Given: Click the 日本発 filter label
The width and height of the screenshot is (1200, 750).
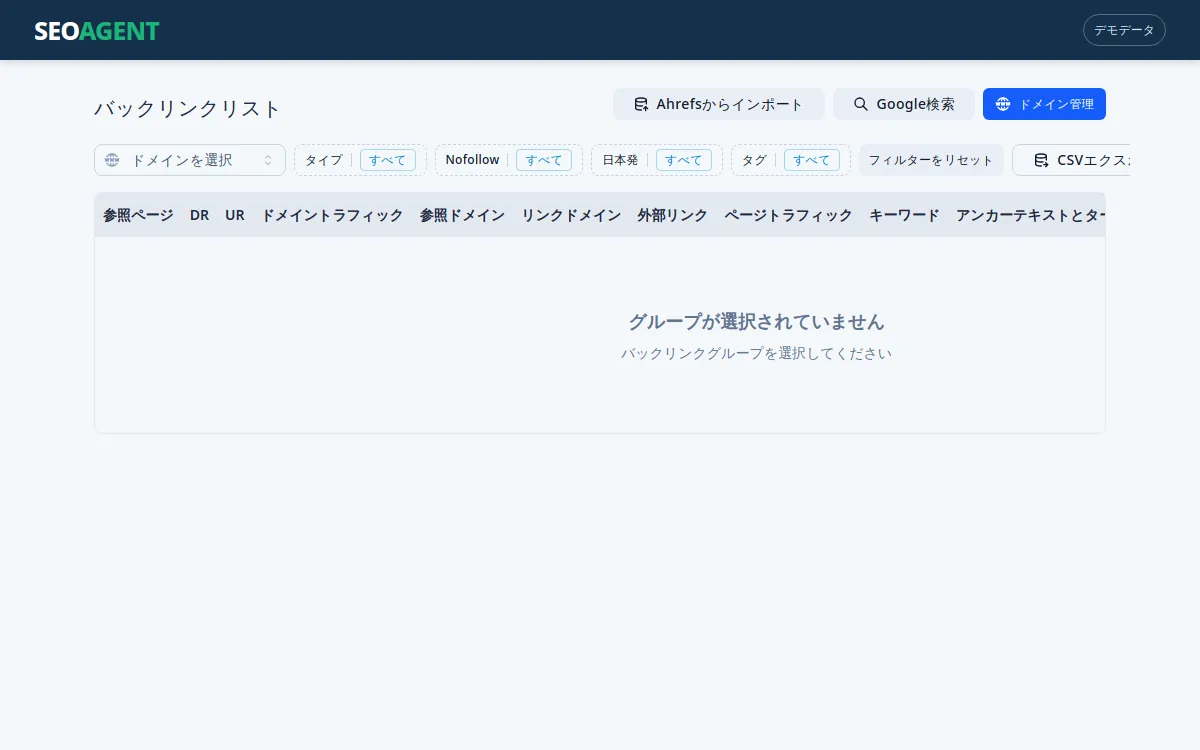Looking at the screenshot, I should (x=620, y=160).
